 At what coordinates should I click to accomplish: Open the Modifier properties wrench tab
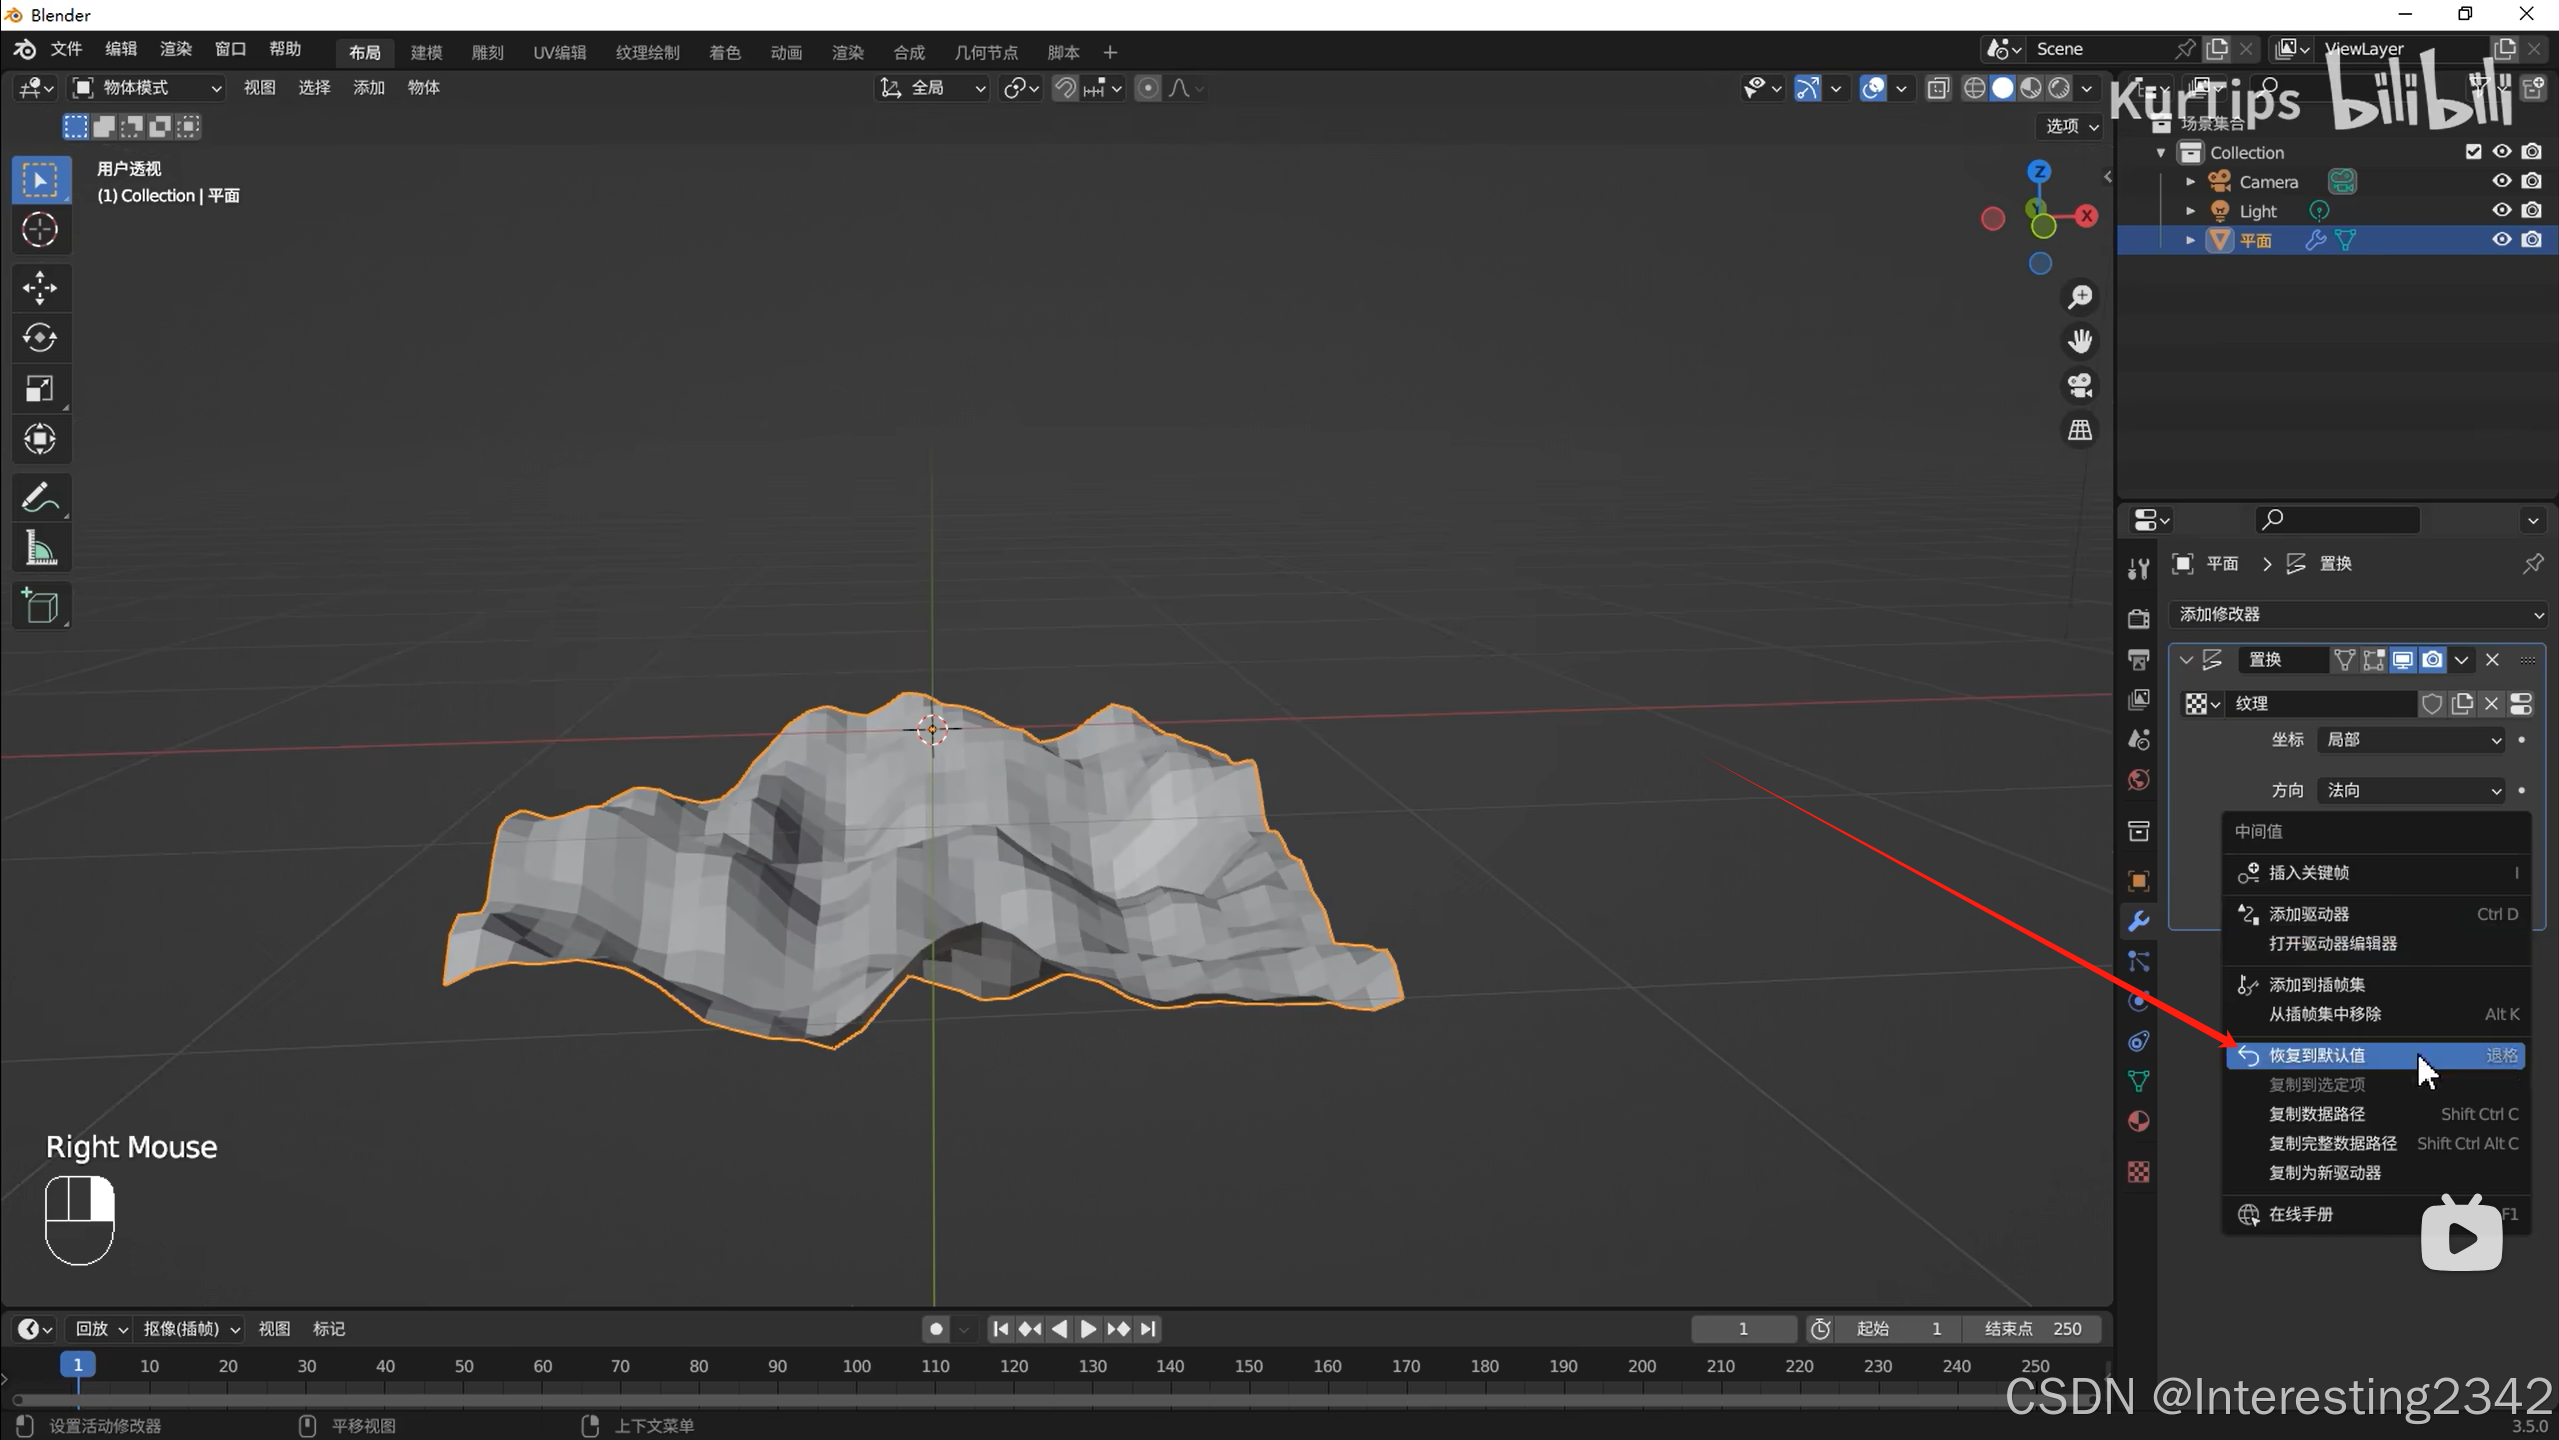tap(2138, 921)
